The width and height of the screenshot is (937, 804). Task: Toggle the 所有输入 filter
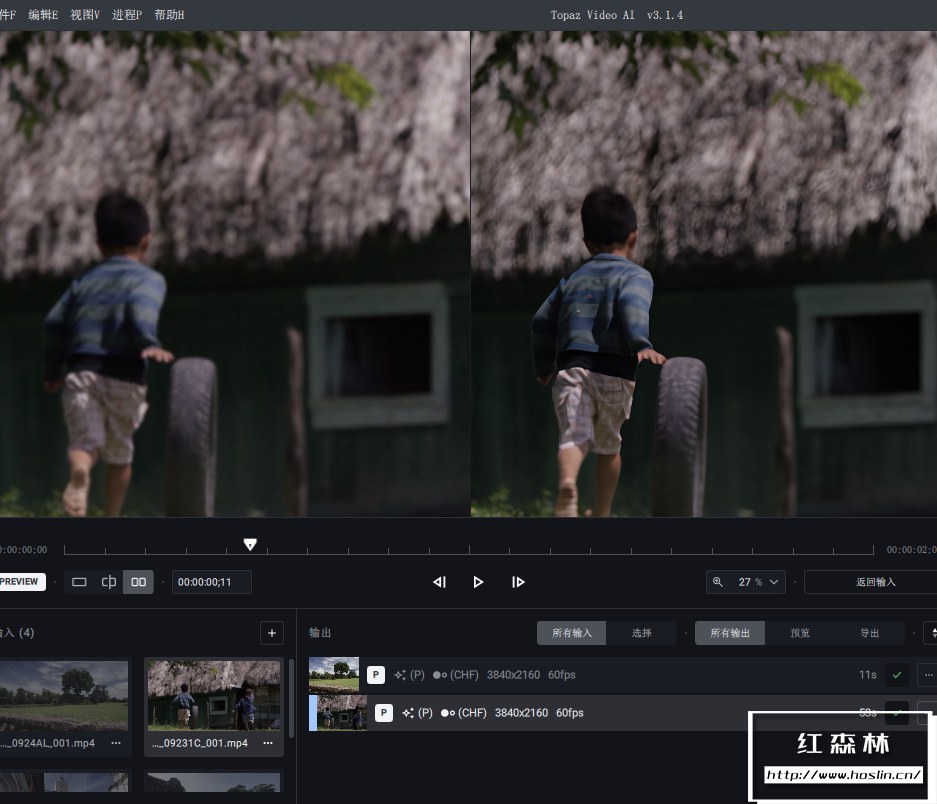[571, 633]
